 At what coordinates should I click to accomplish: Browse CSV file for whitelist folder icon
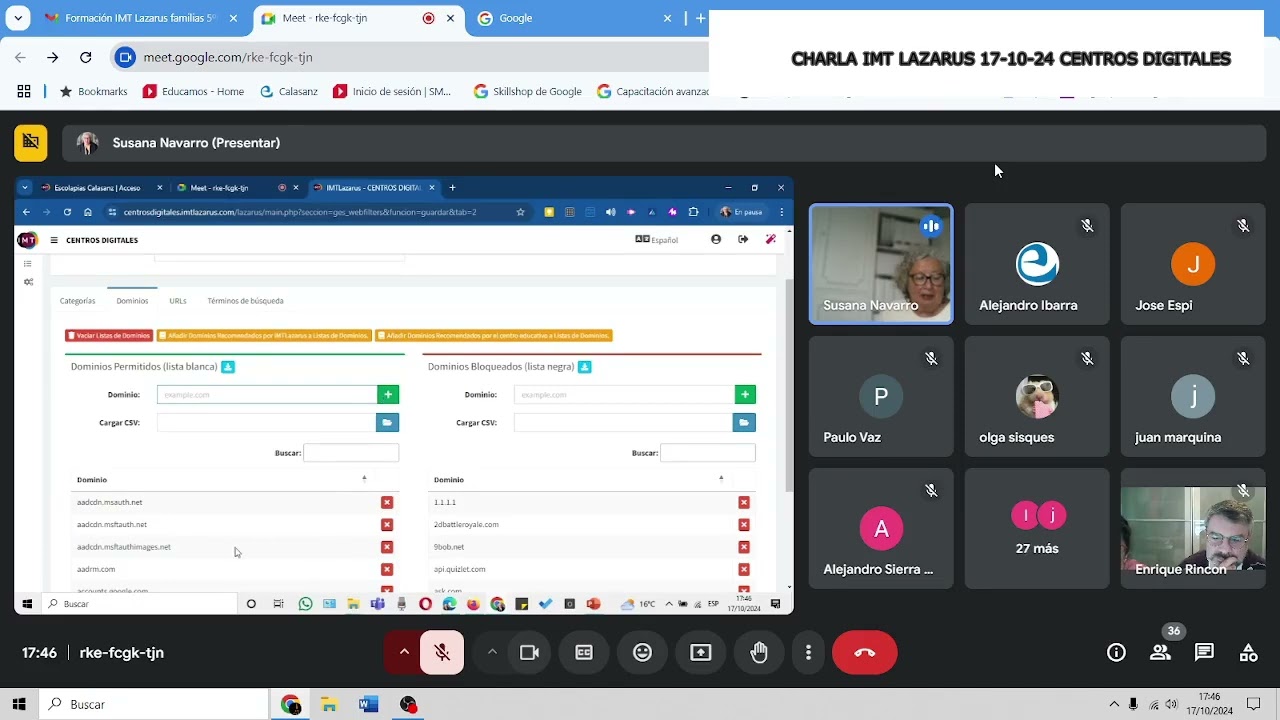click(388, 423)
